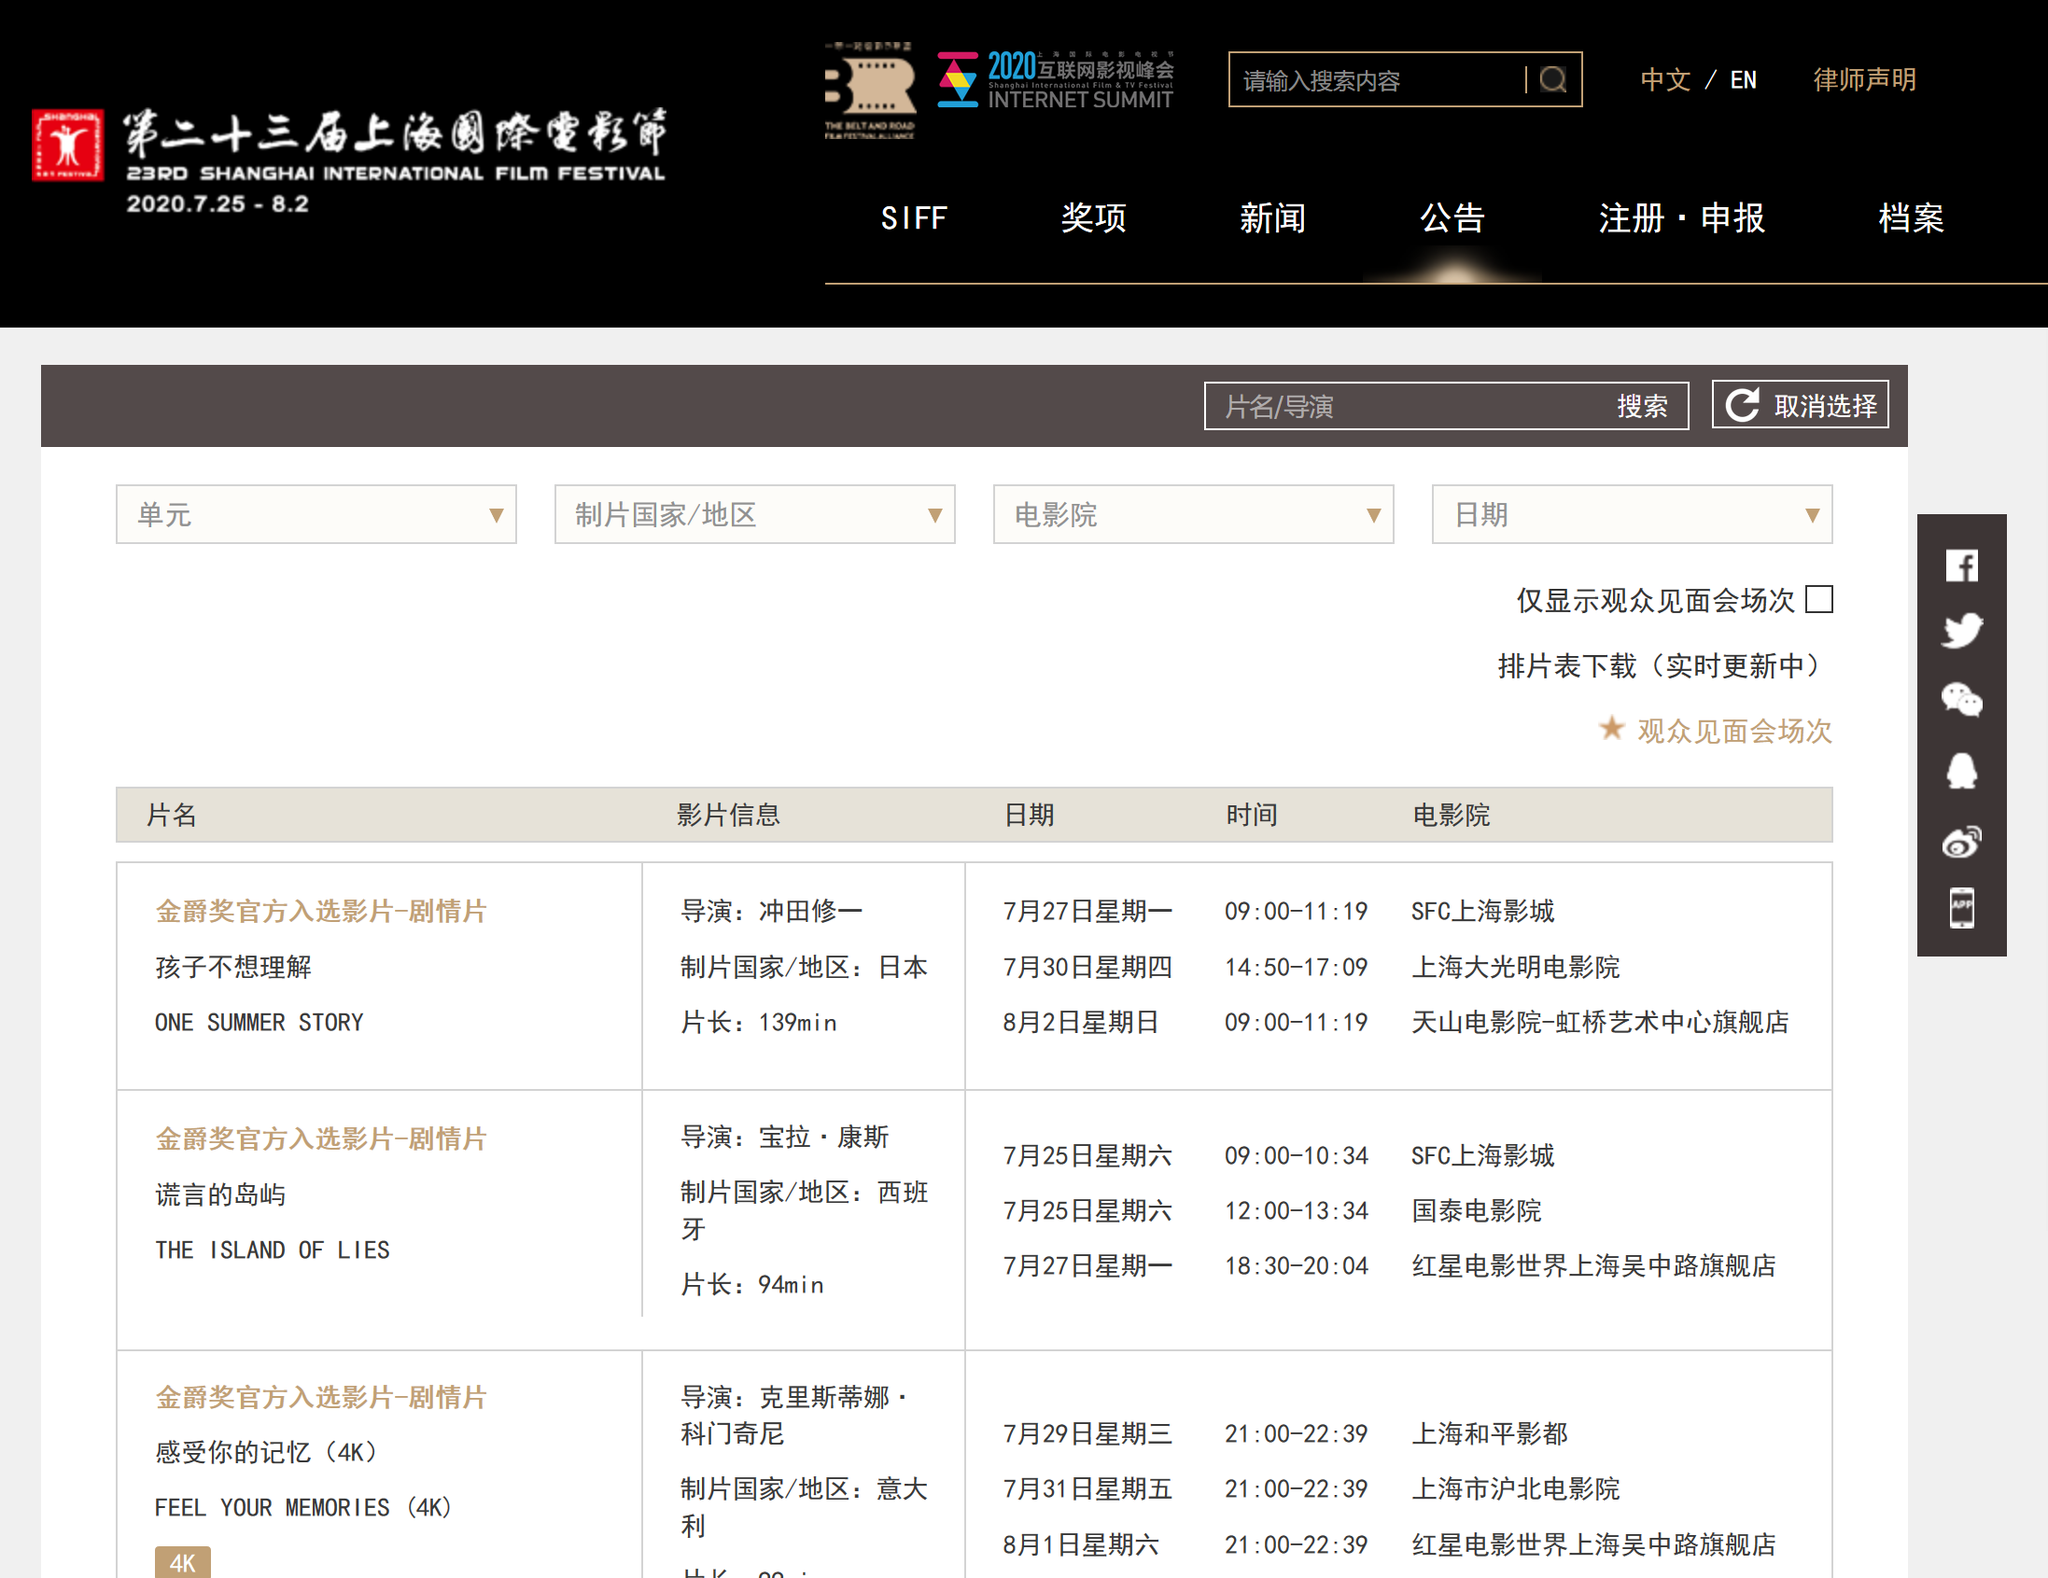This screenshot has height=1578, width=2048.
Task: Click the QQ penguin share icon
Action: click(1961, 770)
